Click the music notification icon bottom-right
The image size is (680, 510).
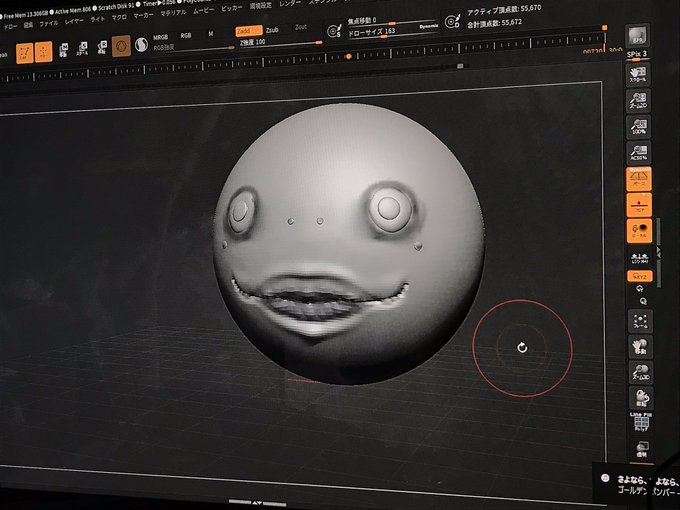(605, 477)
